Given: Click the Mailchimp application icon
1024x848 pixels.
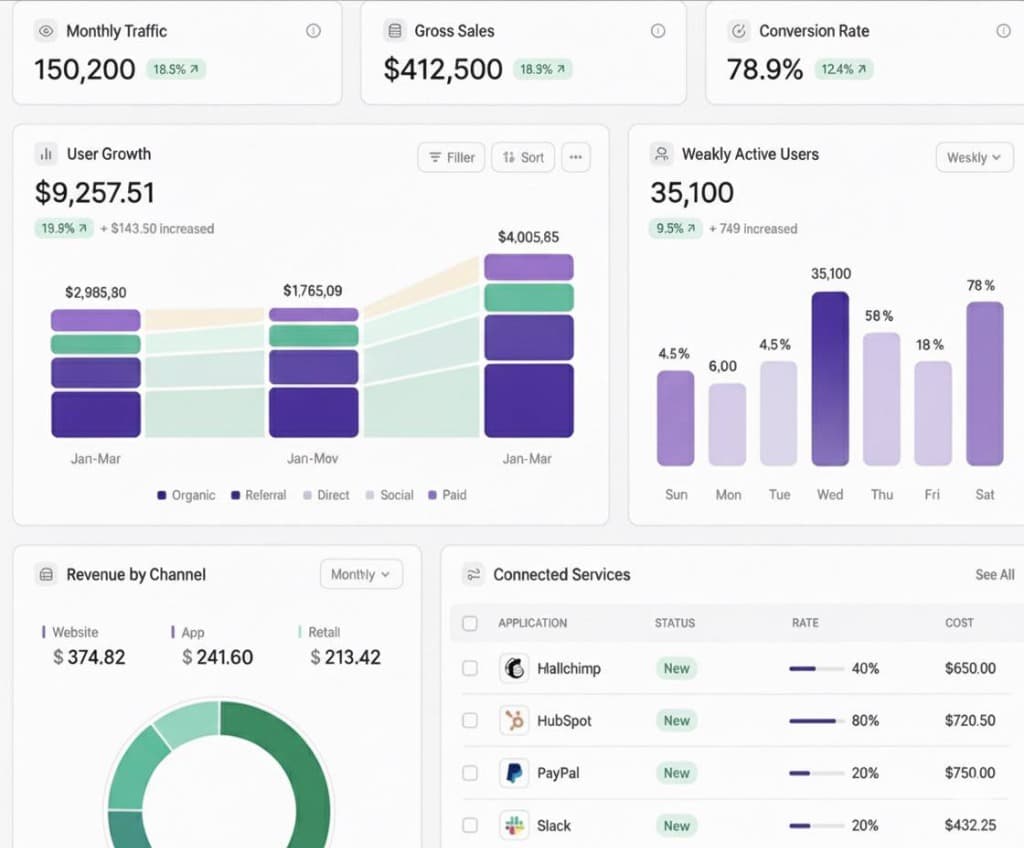Looking at the screenshot, I should pyautogui.click(x=514, y=668).
